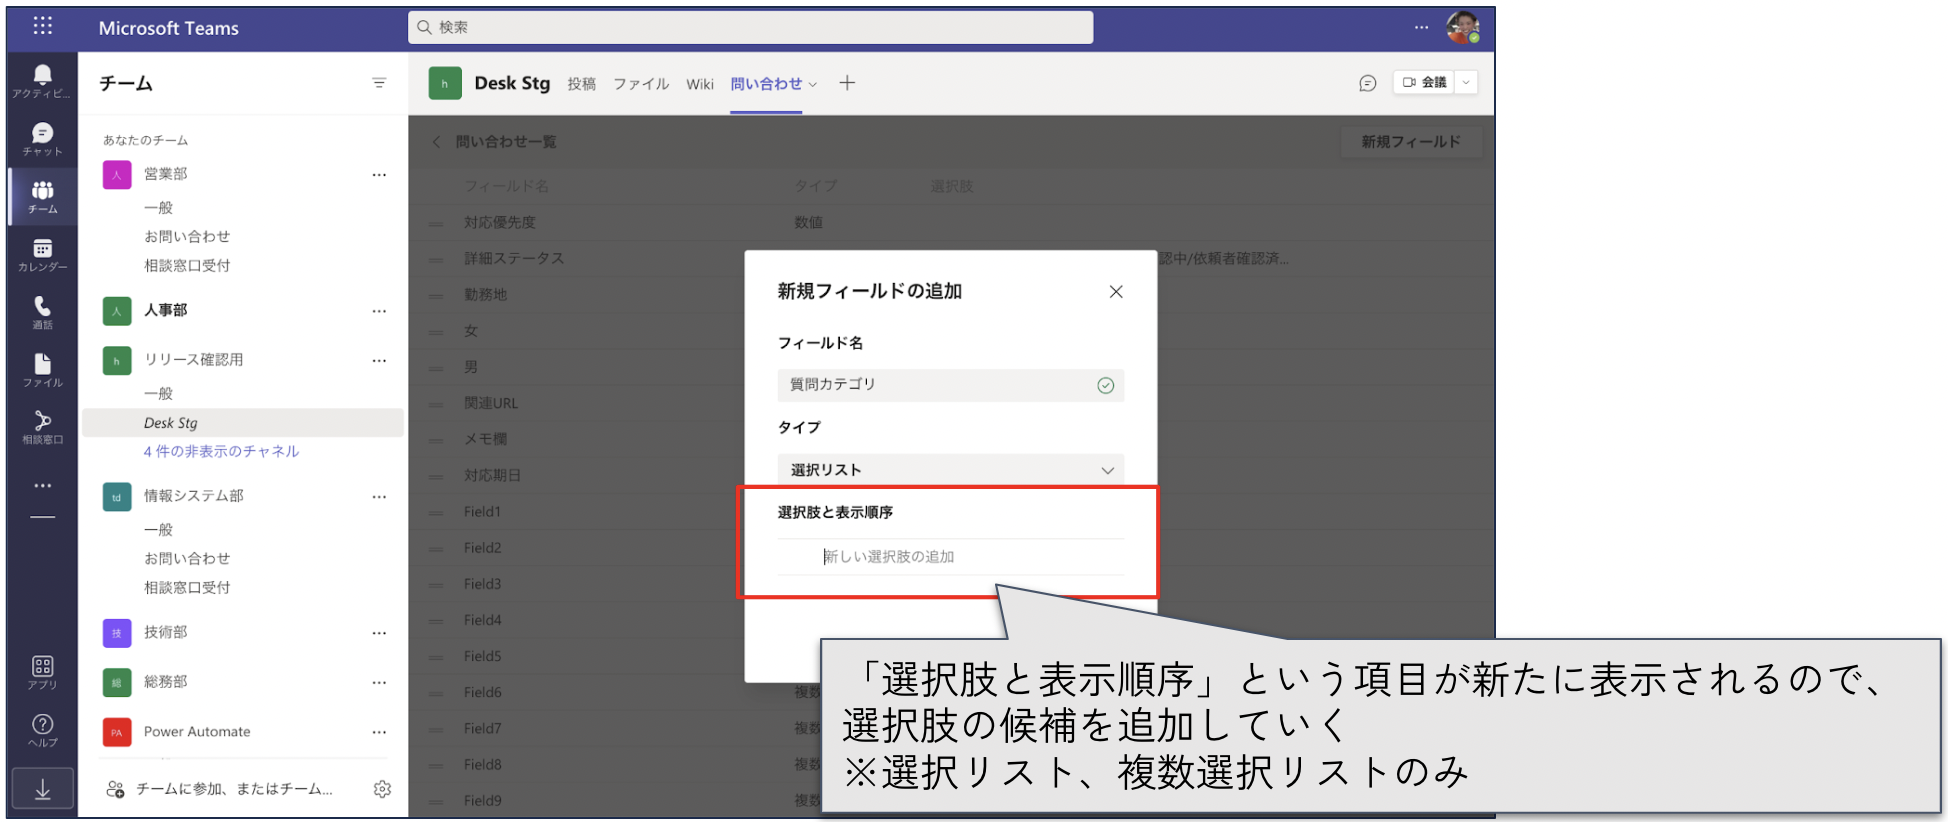The width and height of the screenshot is (1948, 822).
Task: Open manage teams gear icon
Action: pyautogui.click(x=382, y=789)
